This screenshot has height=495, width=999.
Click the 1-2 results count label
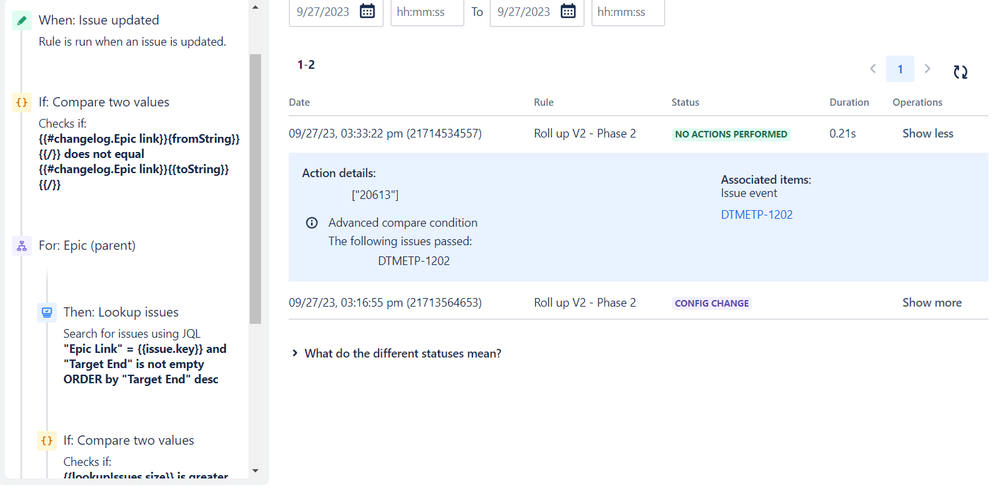[306, 65]
